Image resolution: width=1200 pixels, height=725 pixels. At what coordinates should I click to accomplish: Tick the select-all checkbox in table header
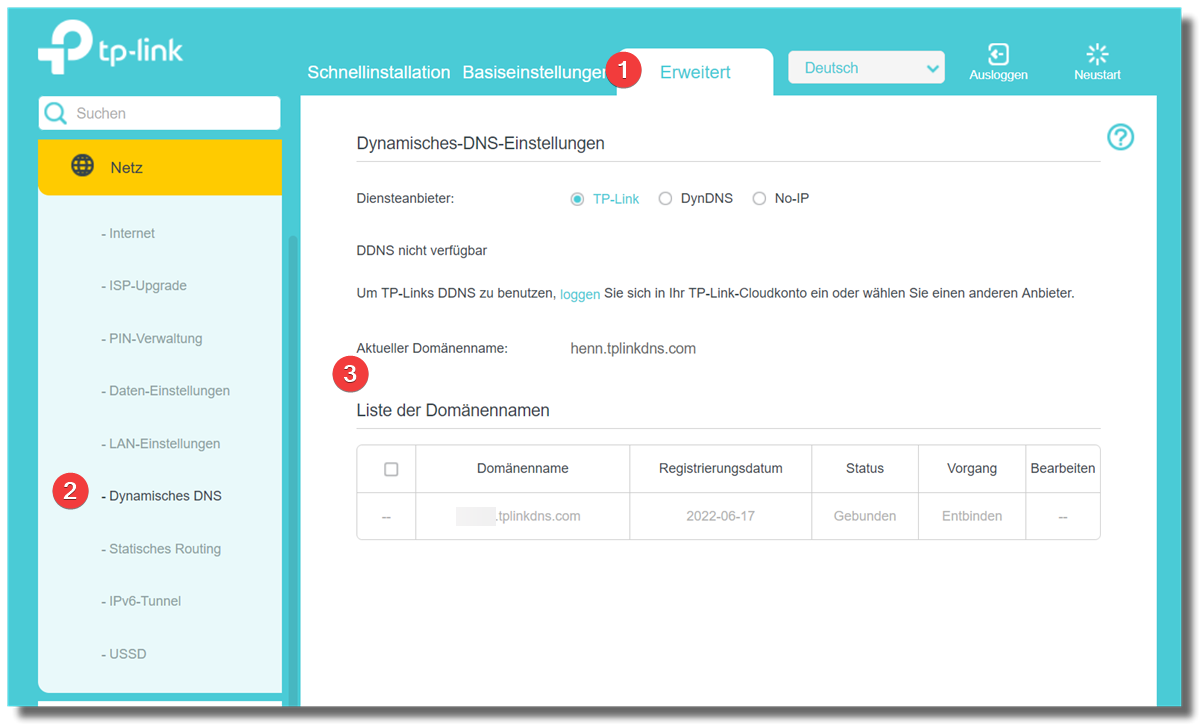[391, 469]
